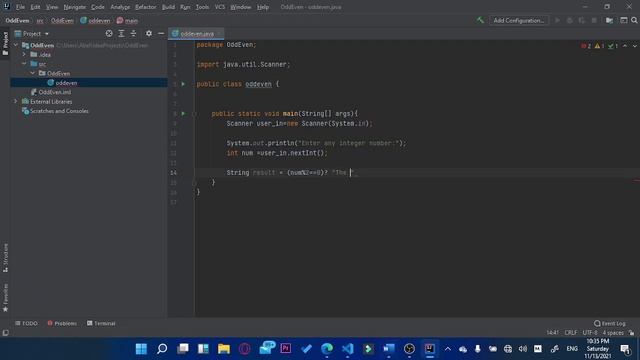Click the Debug bug toolbar icon
The image size is (640, 360).
point(569,20)
